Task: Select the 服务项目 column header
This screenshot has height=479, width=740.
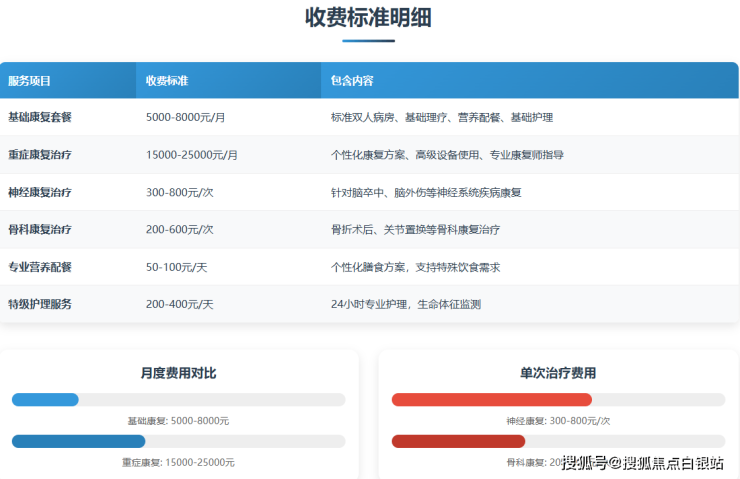Action: point(30,80)
